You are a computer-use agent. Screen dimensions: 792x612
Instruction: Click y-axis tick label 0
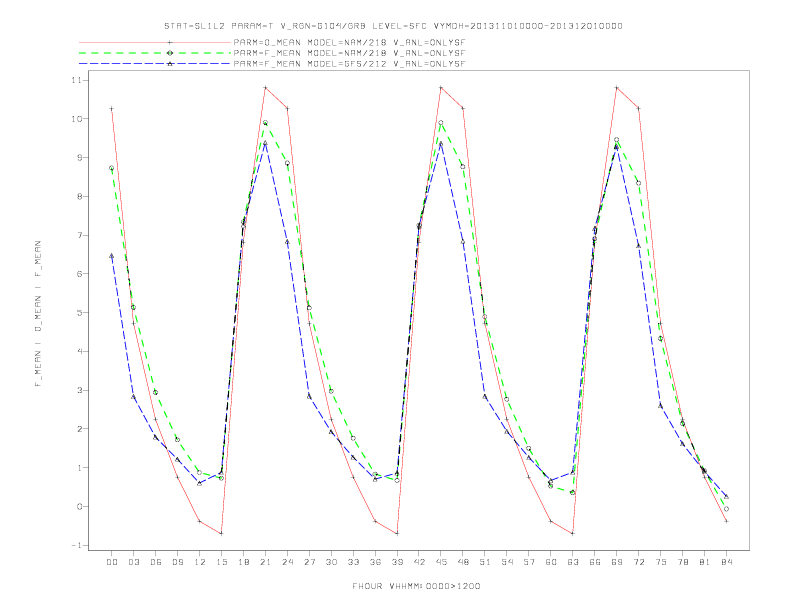(x=79, y=506)
